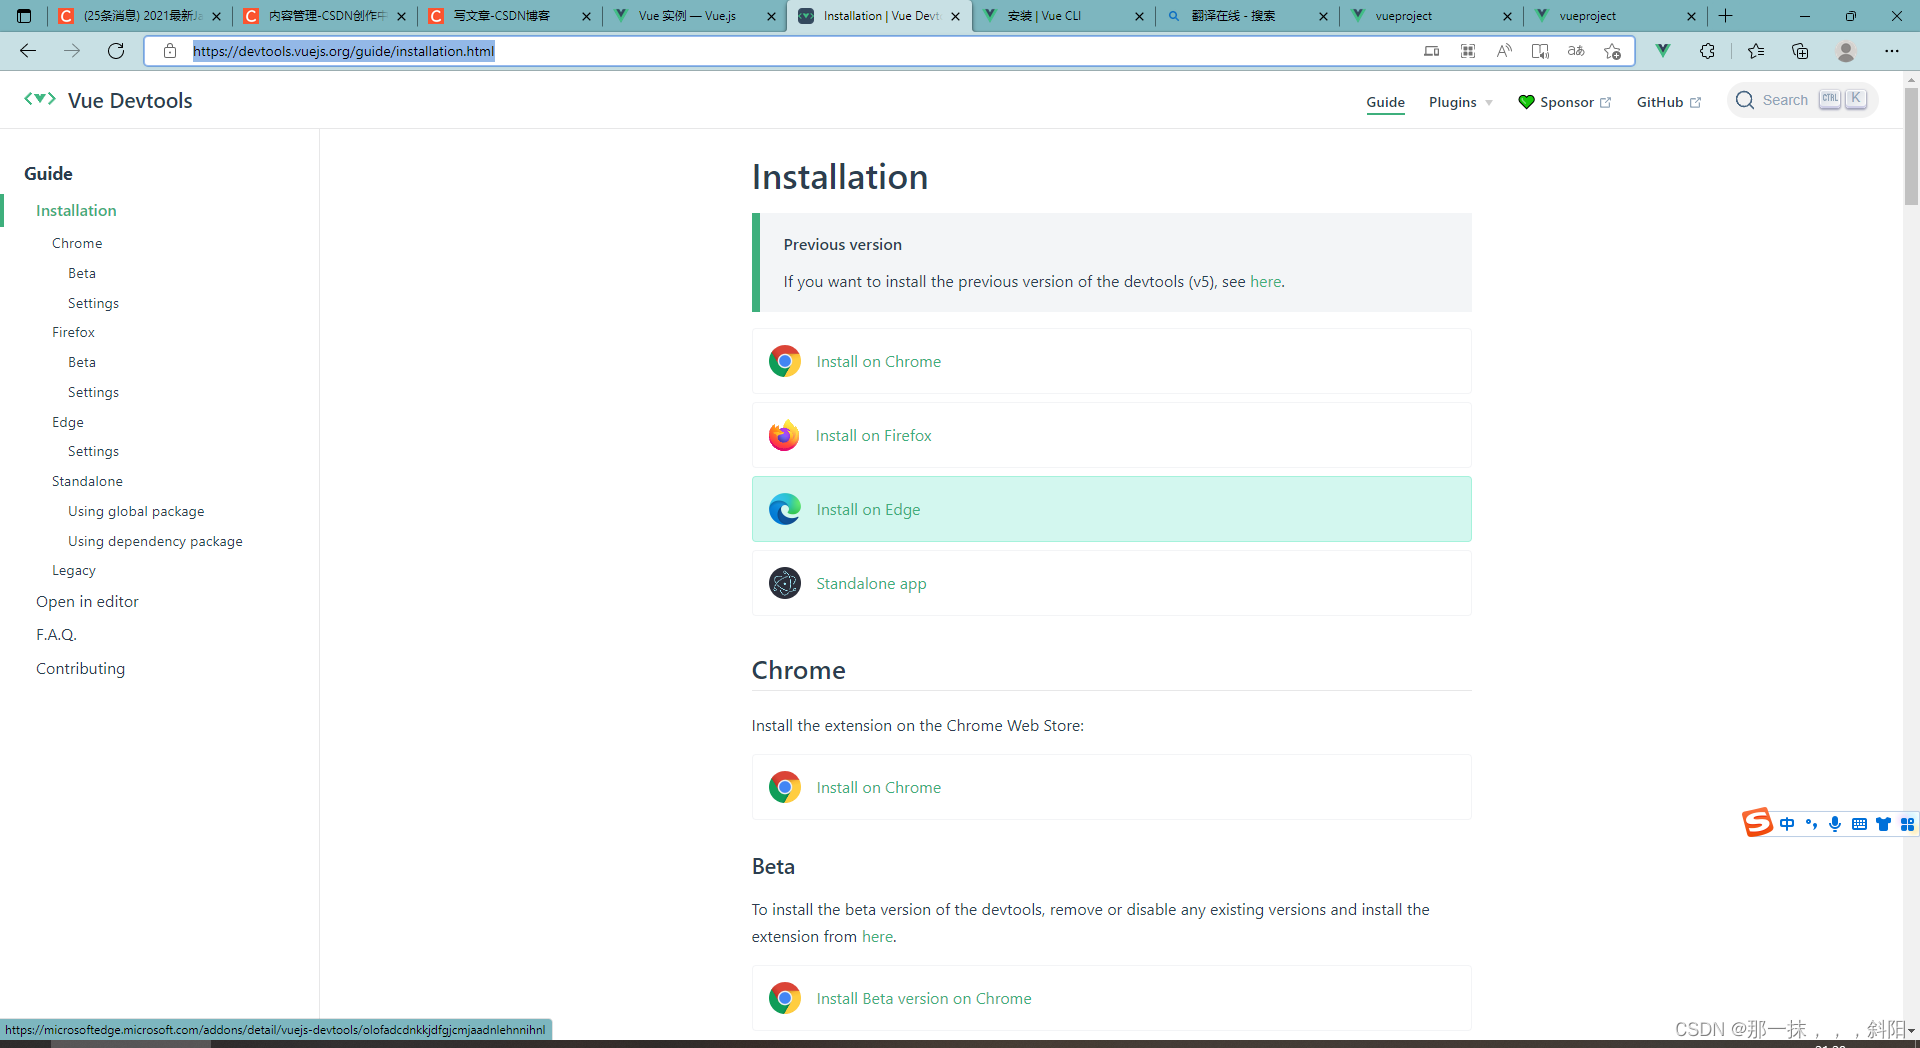Screen dimensions: 1920x1048
Task: Open the GitHub external link
Action: coord(1669,102)
